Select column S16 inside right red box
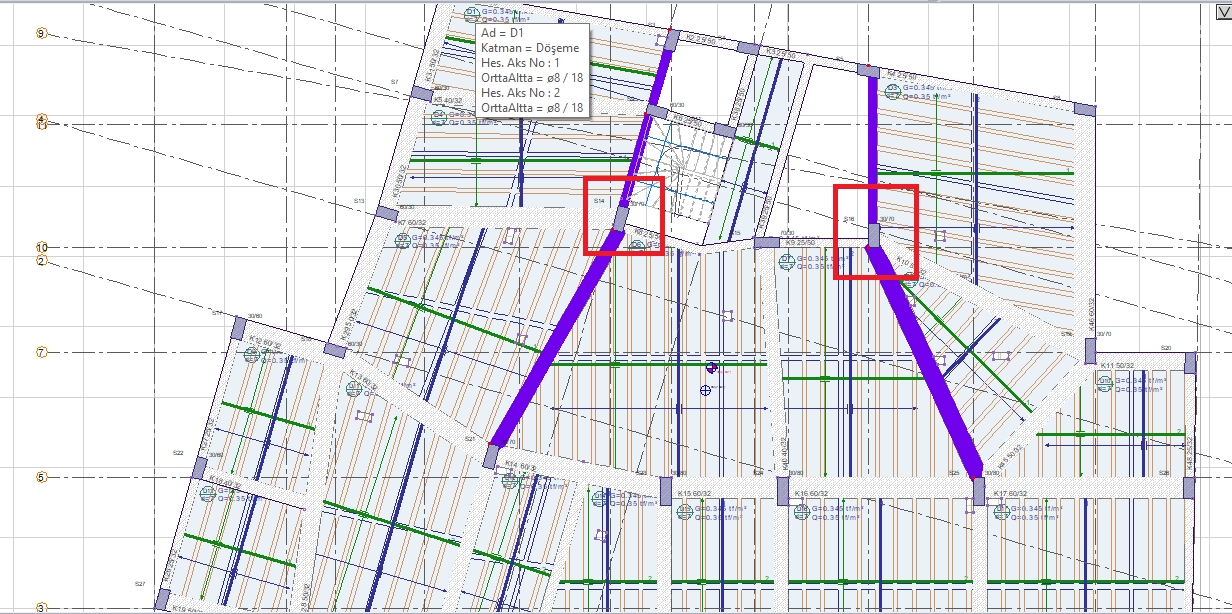Viewport: 1232px width, 614px height. (873, 234)
